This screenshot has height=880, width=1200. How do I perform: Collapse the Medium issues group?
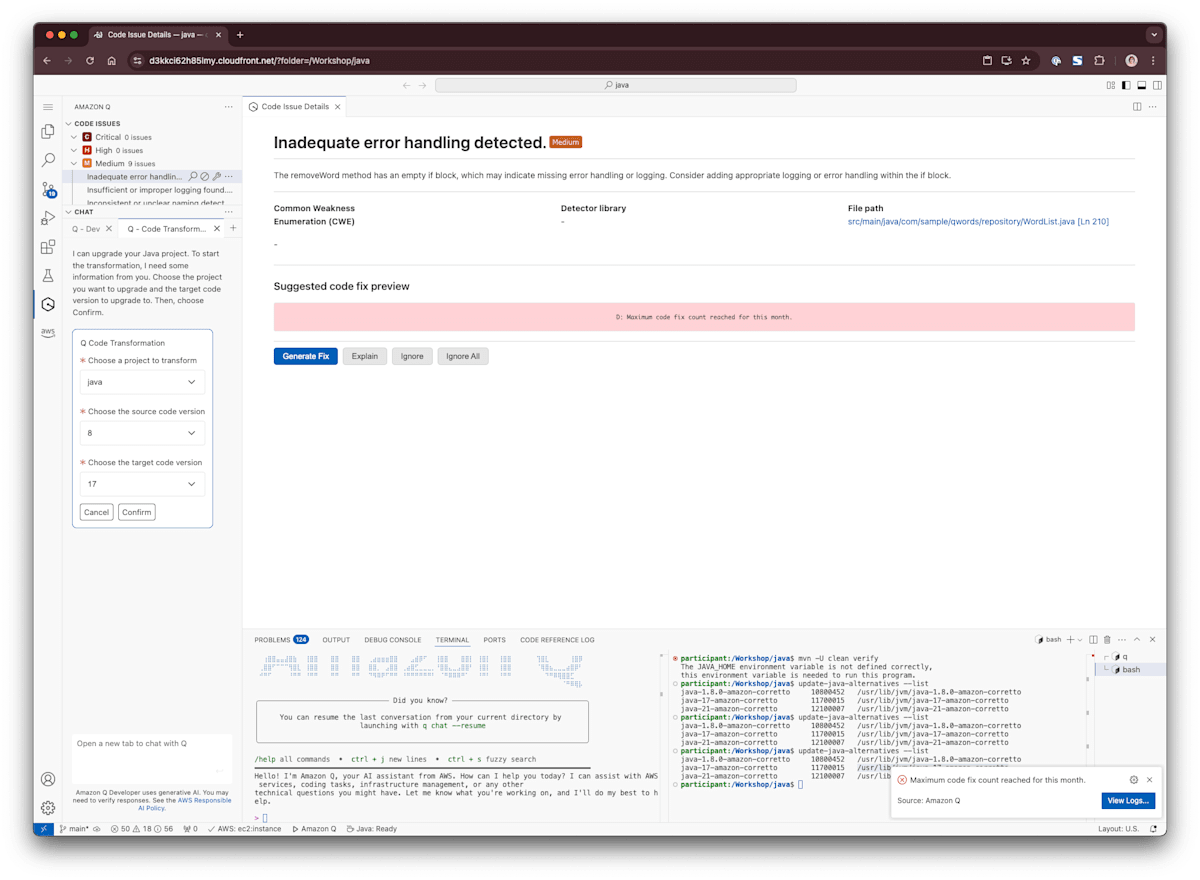(x=74, y=163)
